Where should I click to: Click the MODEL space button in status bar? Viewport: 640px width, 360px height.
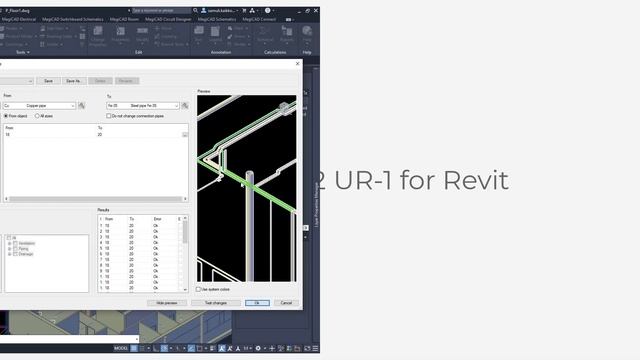coord(121,348)
